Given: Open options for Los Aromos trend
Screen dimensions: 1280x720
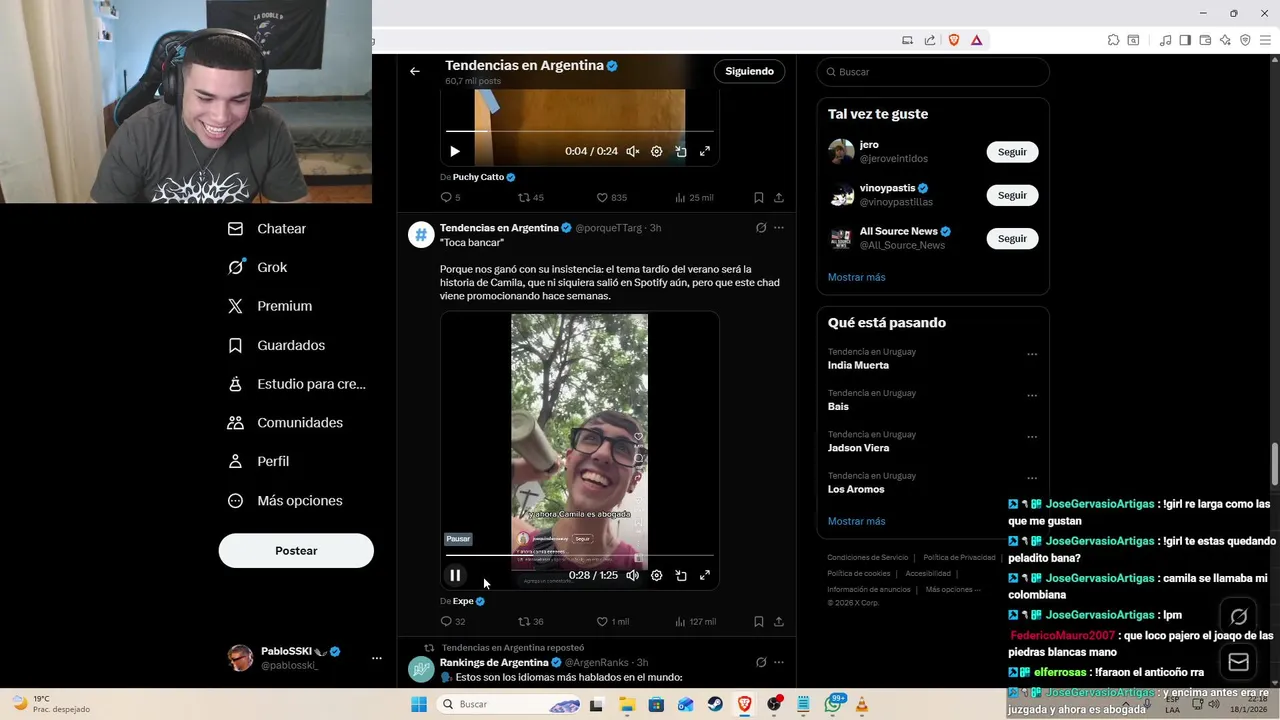Looking at the screenshot, I should tap(1032, 479).
